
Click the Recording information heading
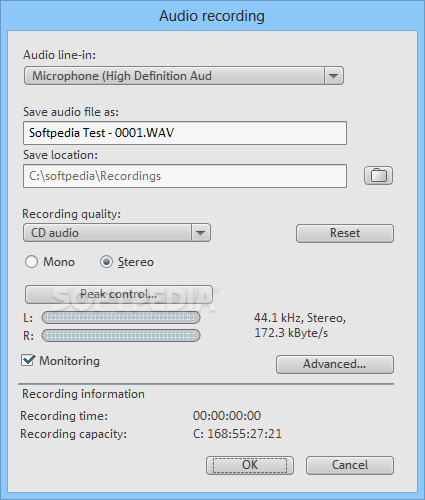83,394
